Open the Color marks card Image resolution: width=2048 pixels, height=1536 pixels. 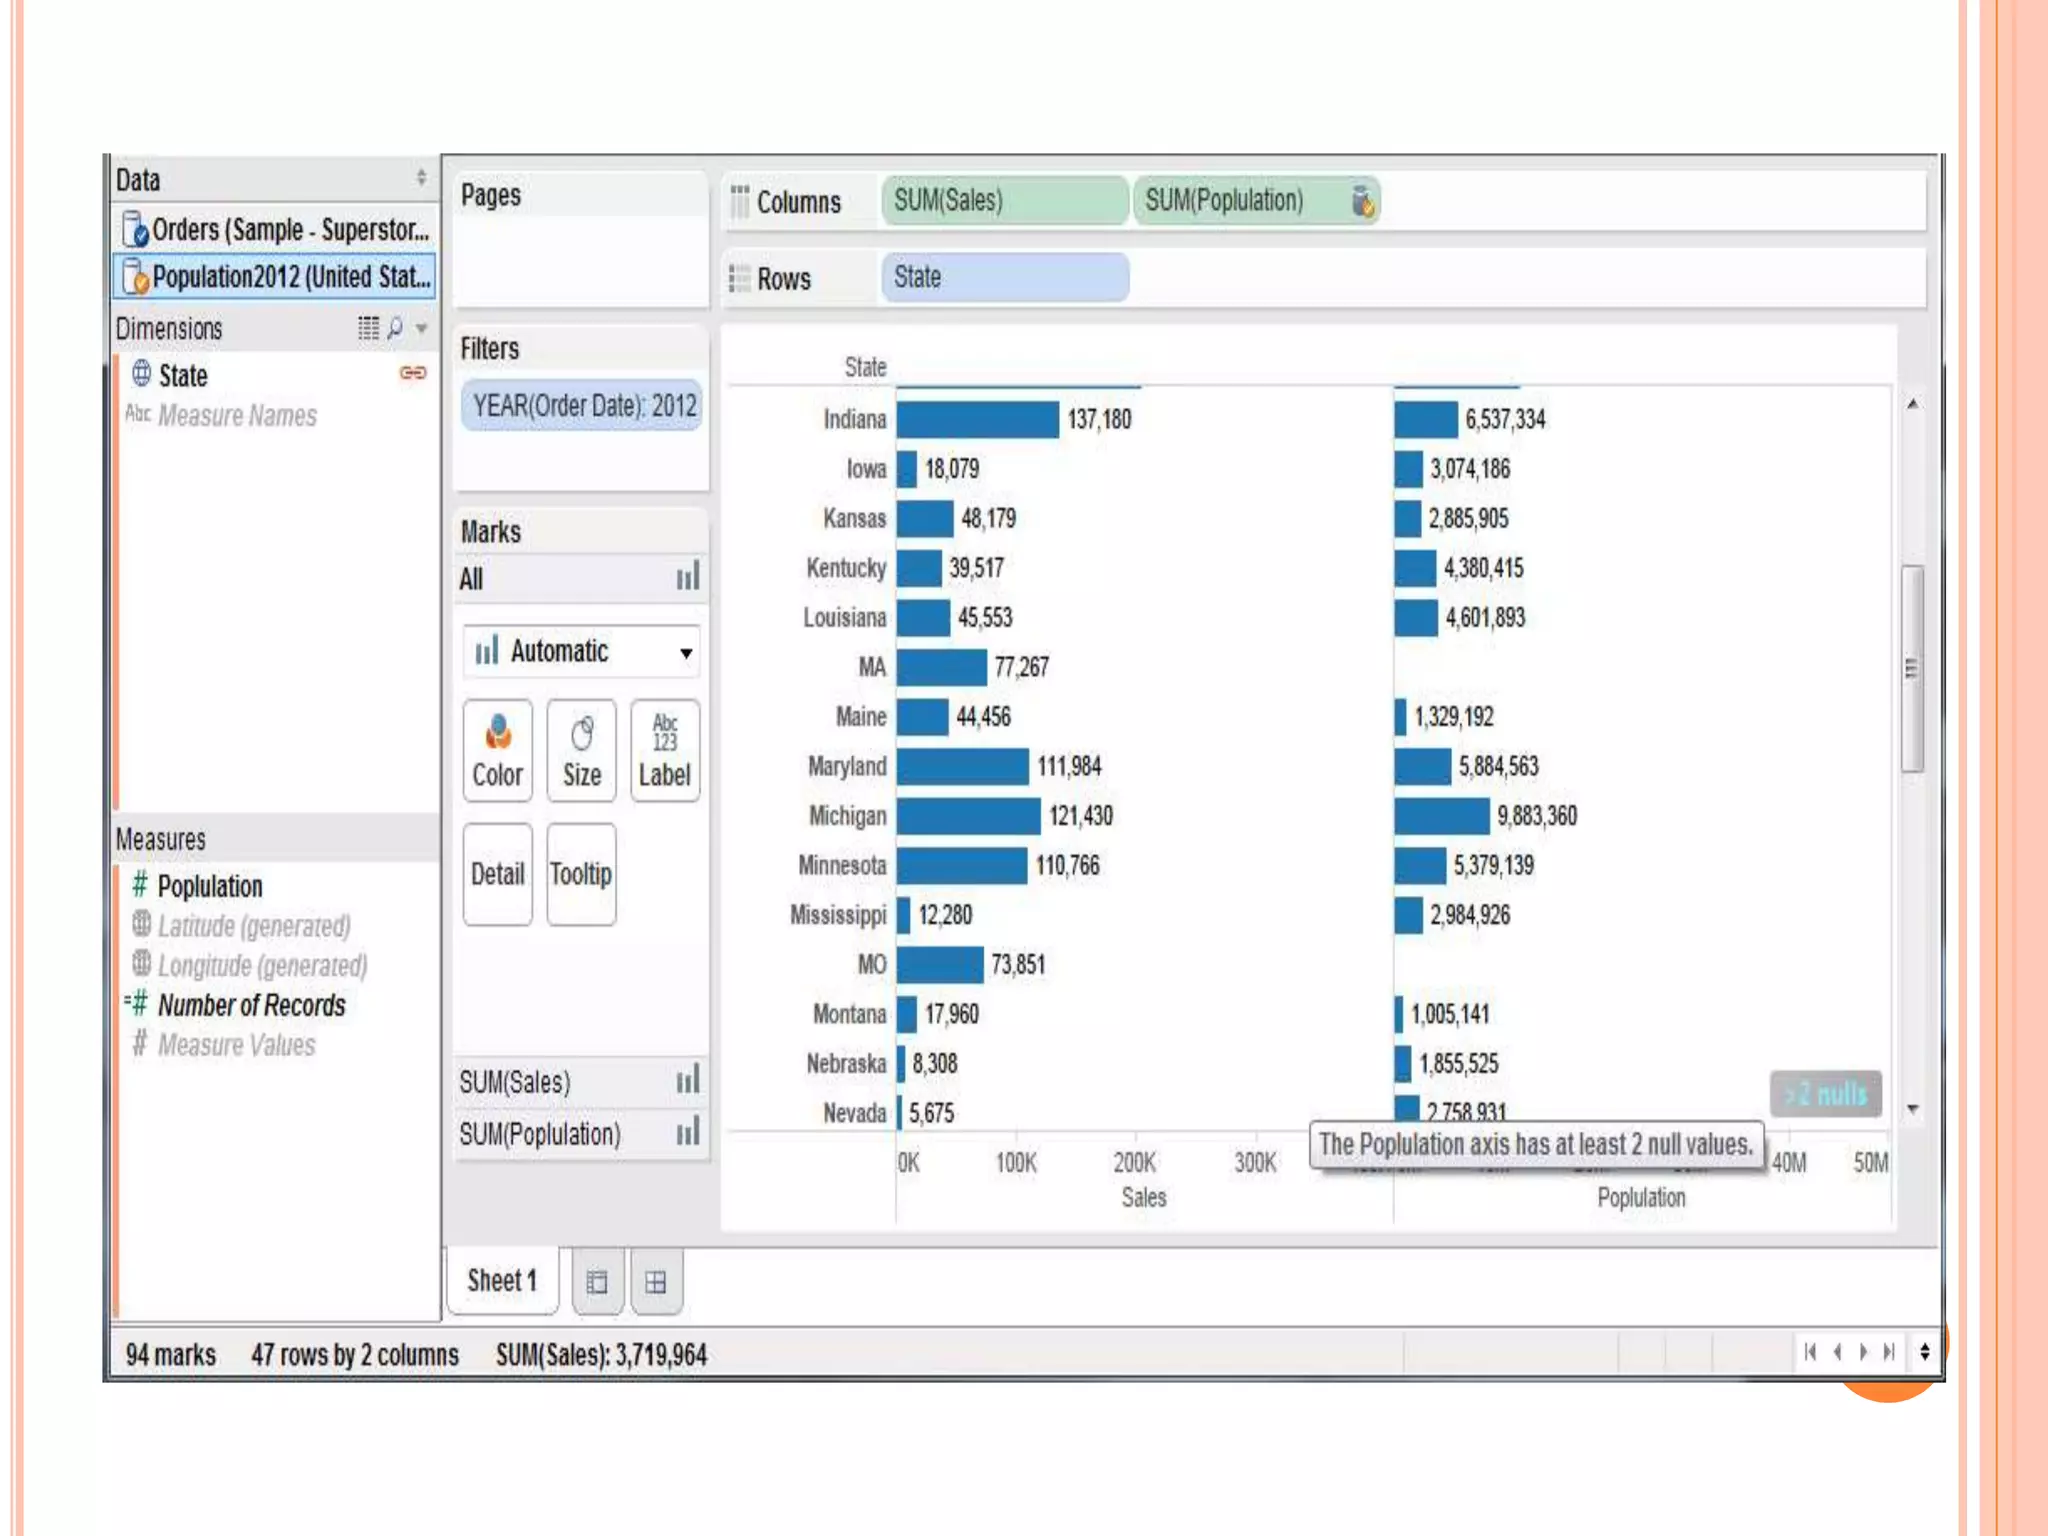point(497,750)
